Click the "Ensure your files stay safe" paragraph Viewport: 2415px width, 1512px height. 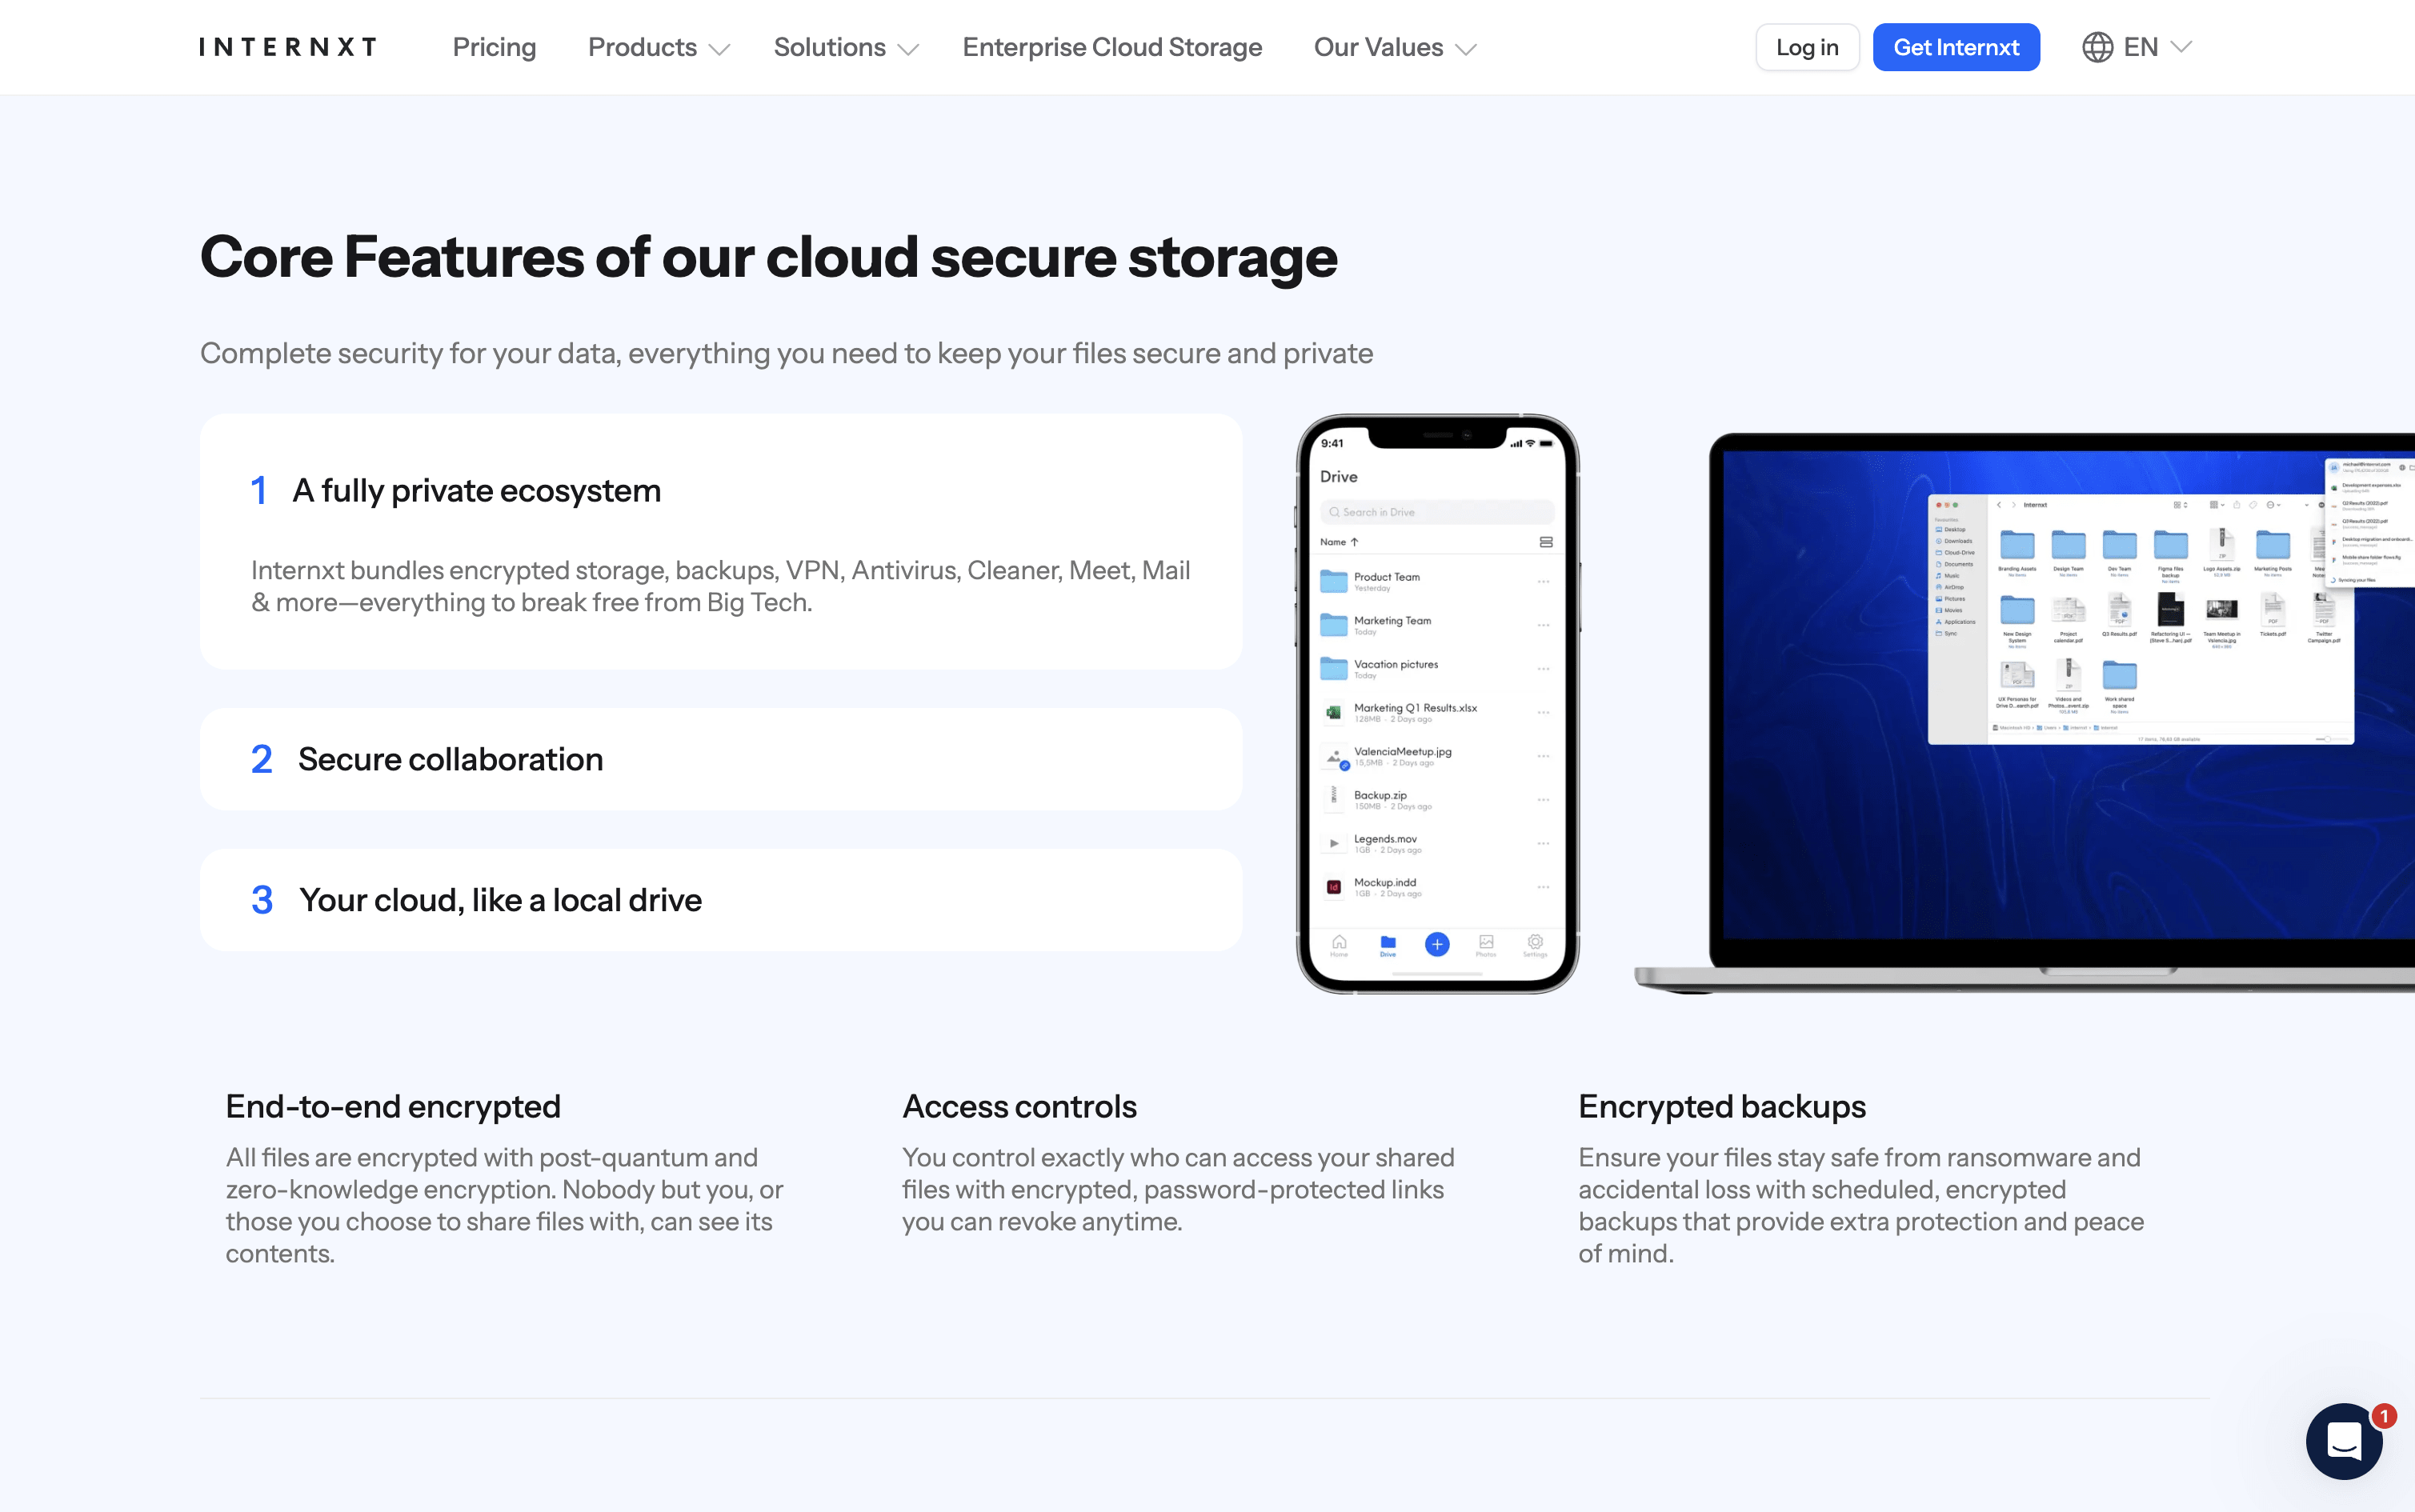click(1861, 1205)
